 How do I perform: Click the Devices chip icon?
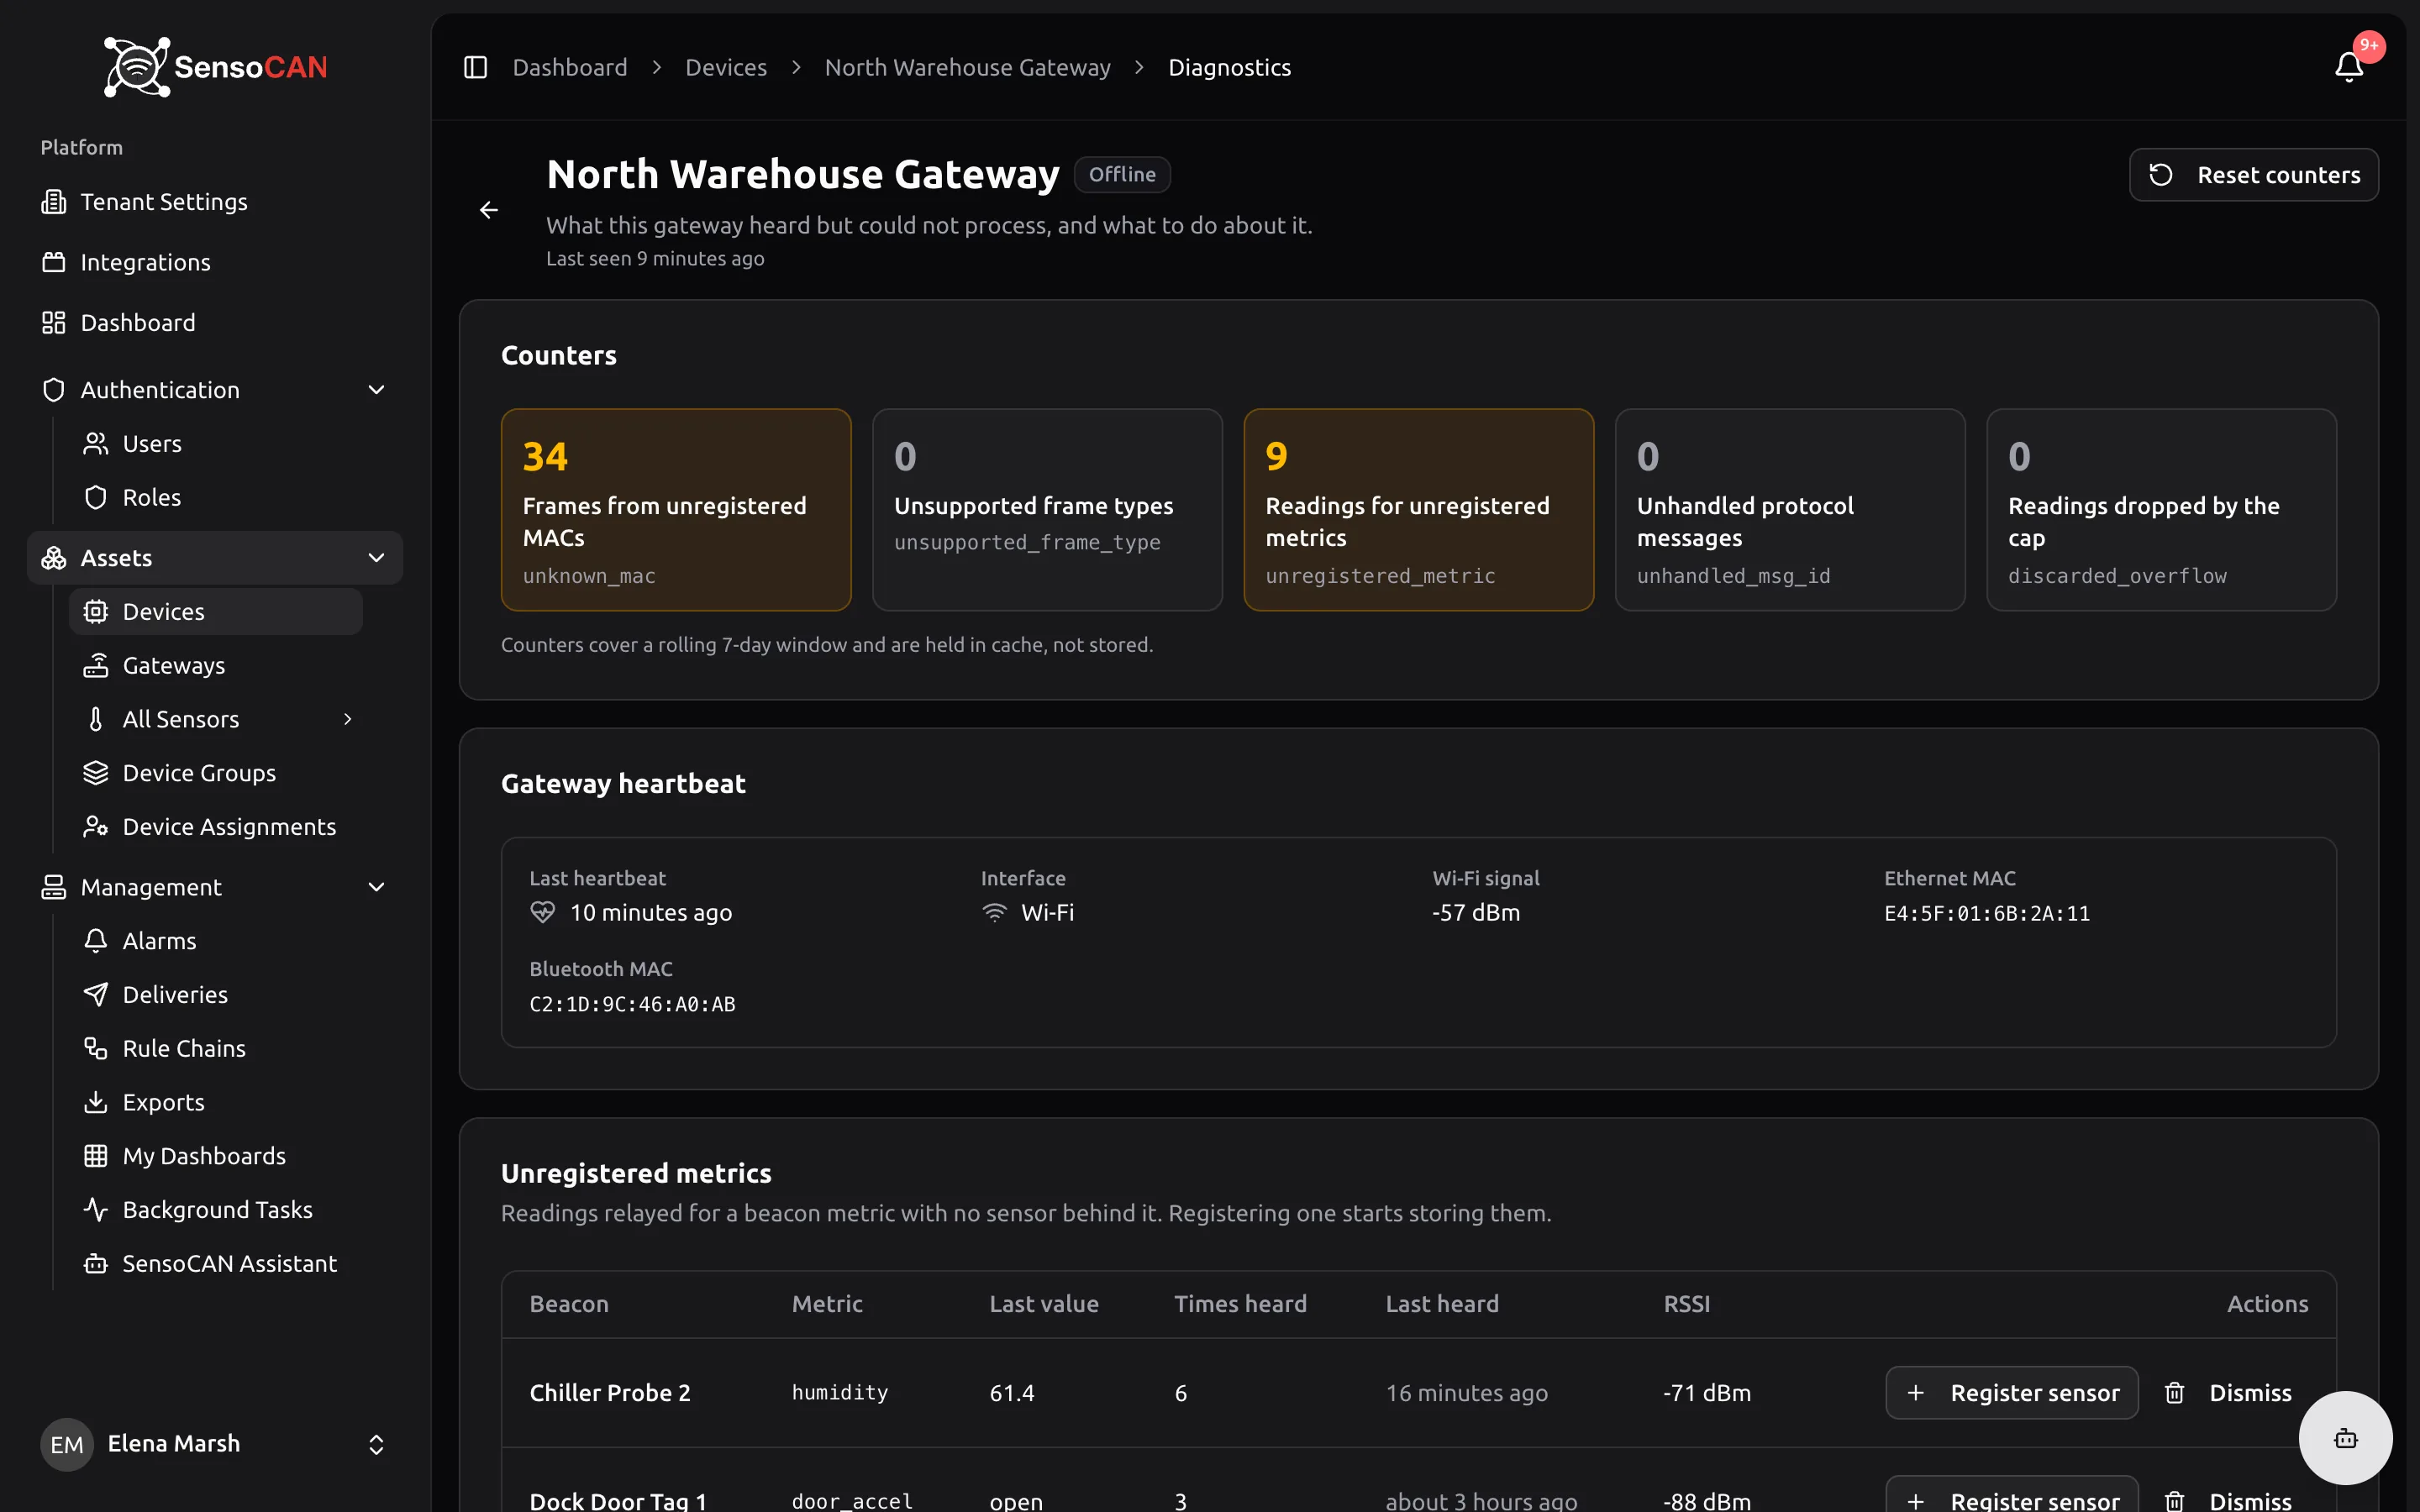(96, 612)
